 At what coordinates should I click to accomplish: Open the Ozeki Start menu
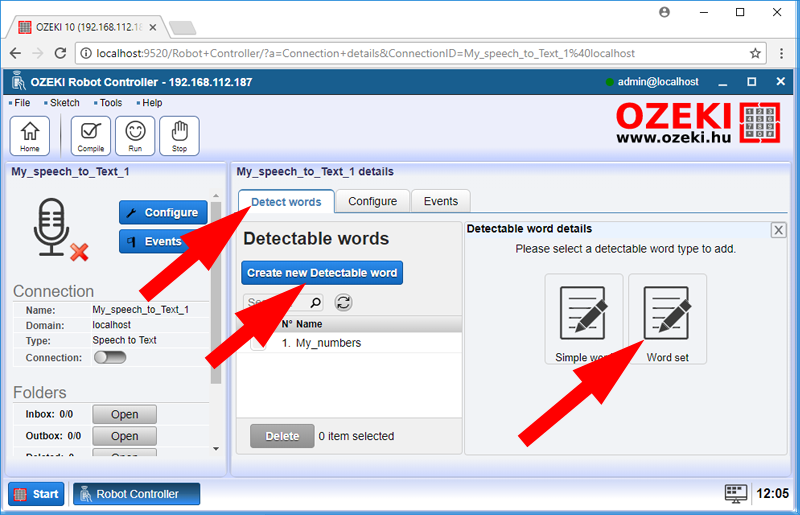(36, 494)
